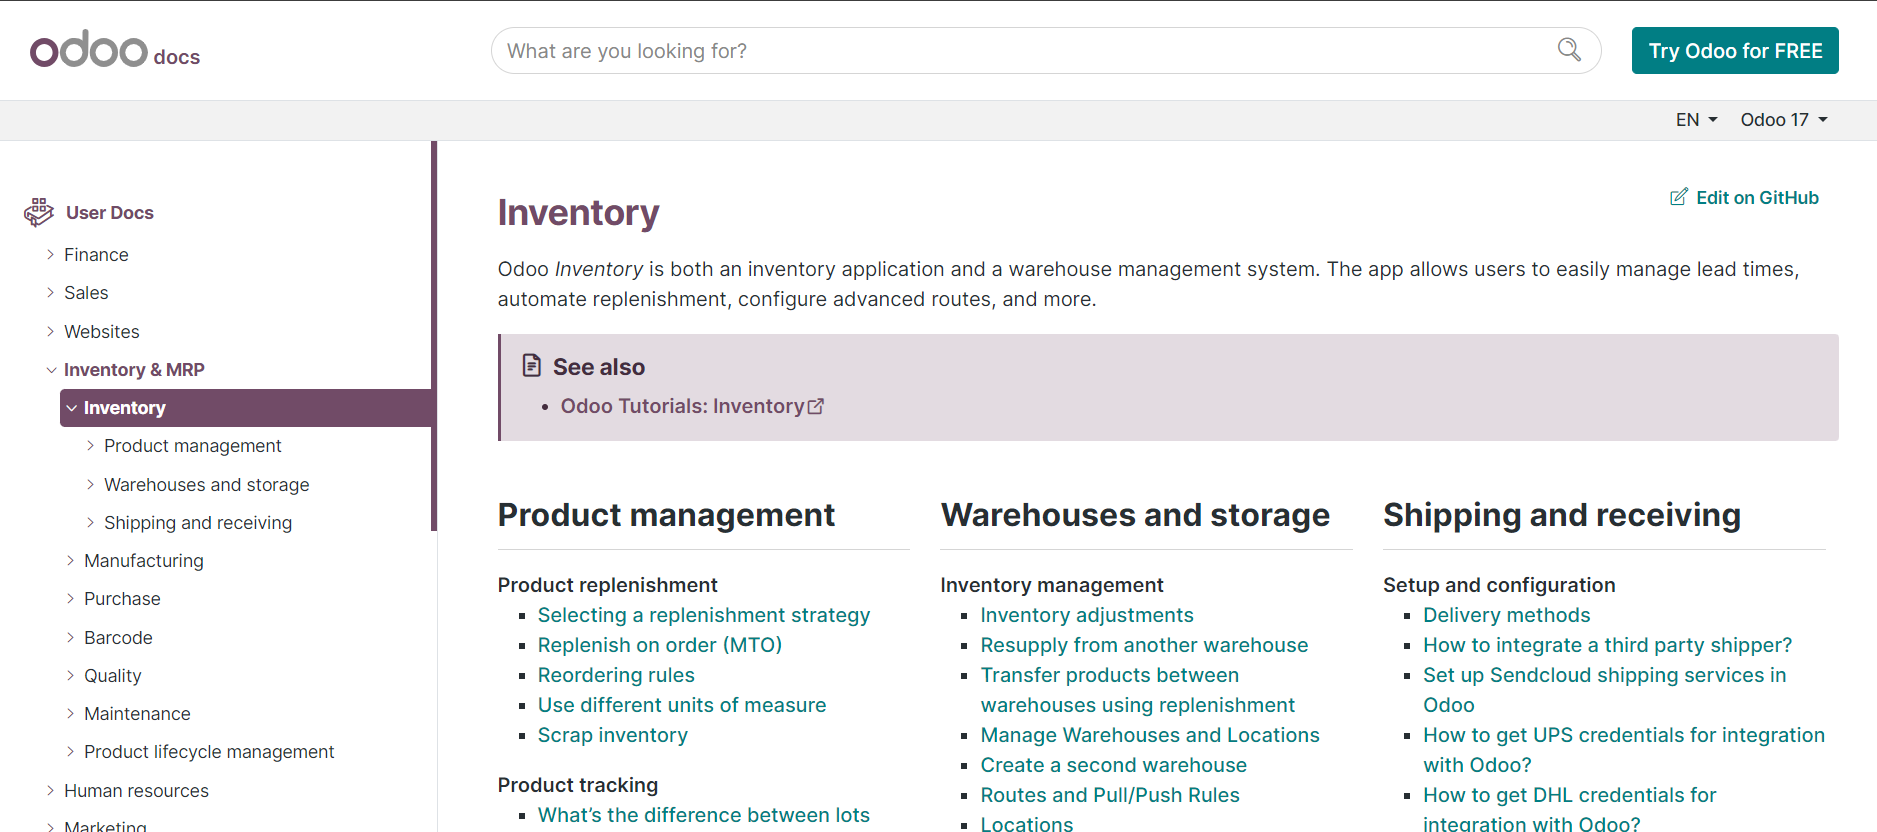Viewport: 1877px width, 832px height.
Task: Open Set up Sendcloud shipping services link
Action: click(x=1605, y=690)
